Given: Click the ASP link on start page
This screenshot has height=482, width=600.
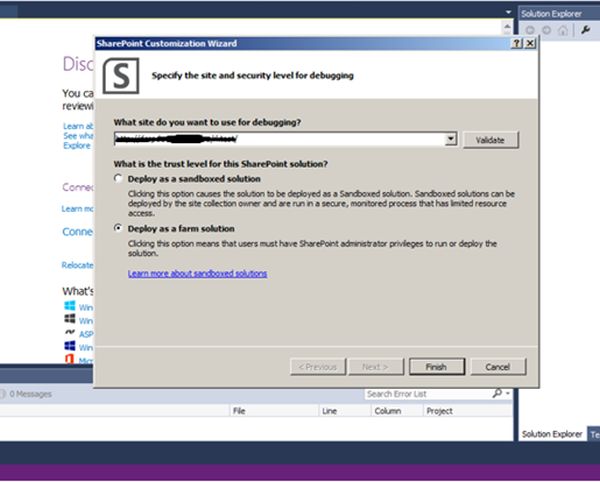Looking at the screenshot, I should (x=86, y=334).
